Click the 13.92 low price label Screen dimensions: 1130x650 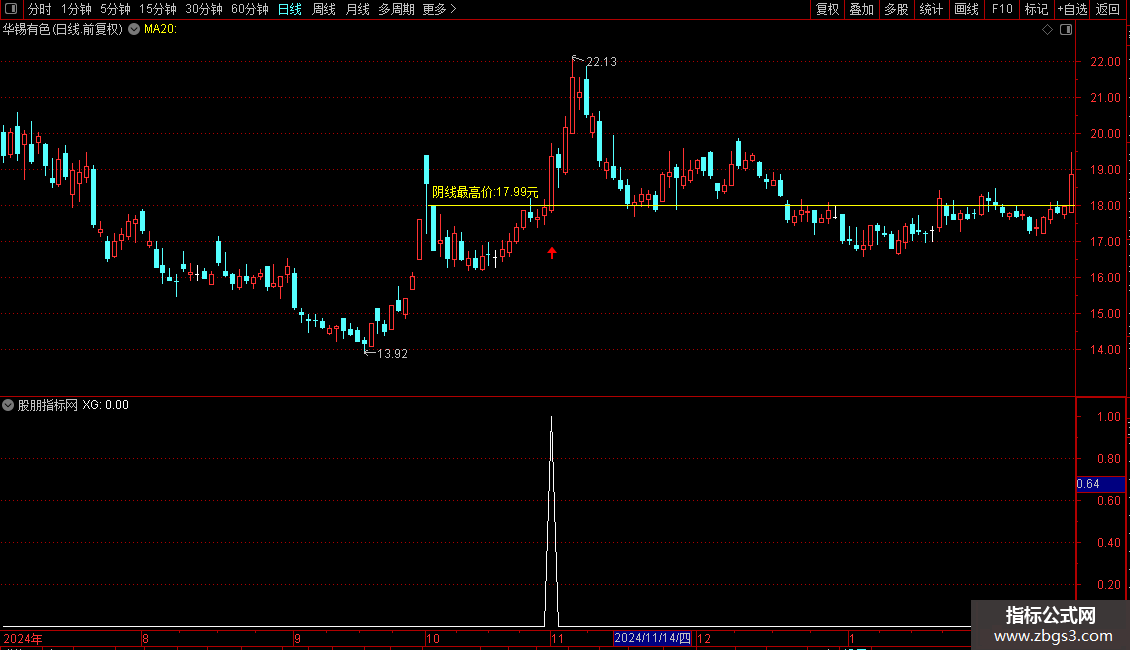pos(393,354)
